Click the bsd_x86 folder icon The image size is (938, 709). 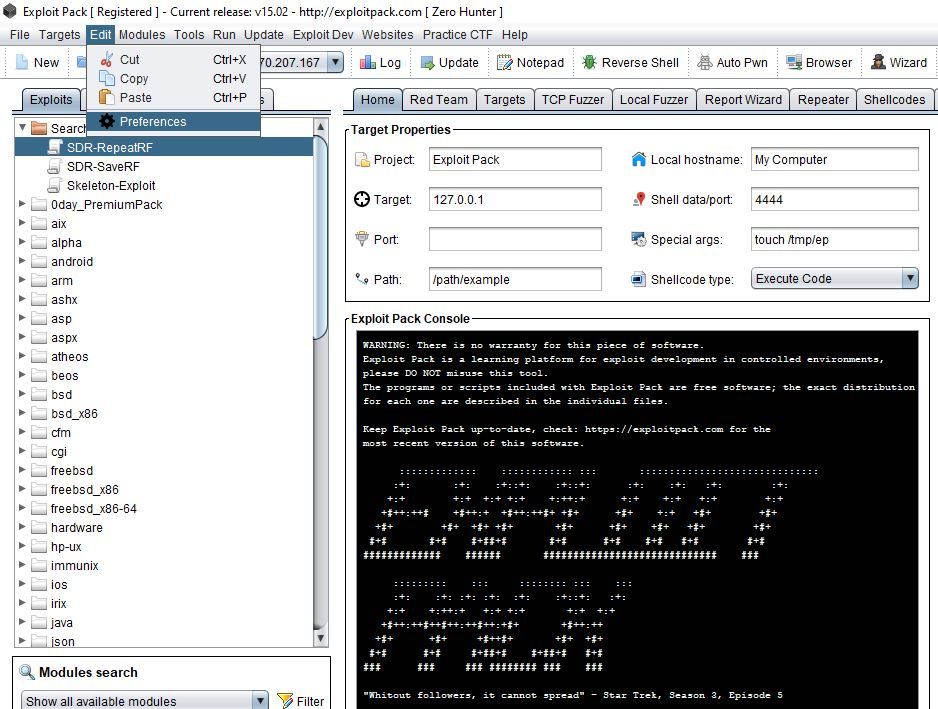click(x=39, y=413)
